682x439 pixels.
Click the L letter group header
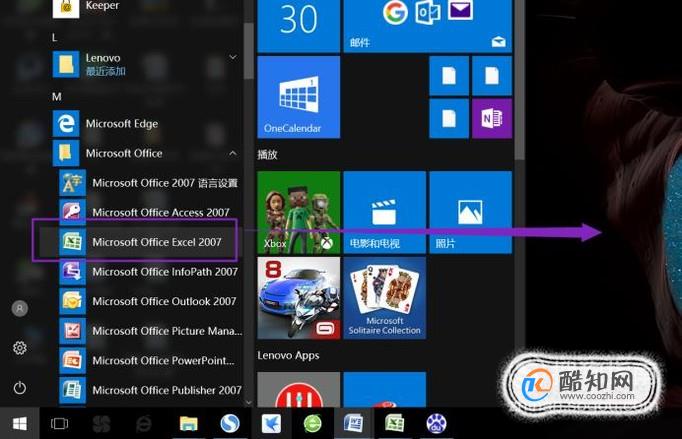pos(54,38)
